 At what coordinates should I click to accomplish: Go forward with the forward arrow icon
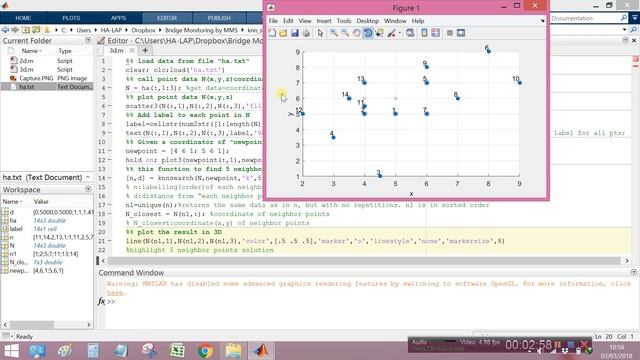pyautogui.click(x=15, y=30)
